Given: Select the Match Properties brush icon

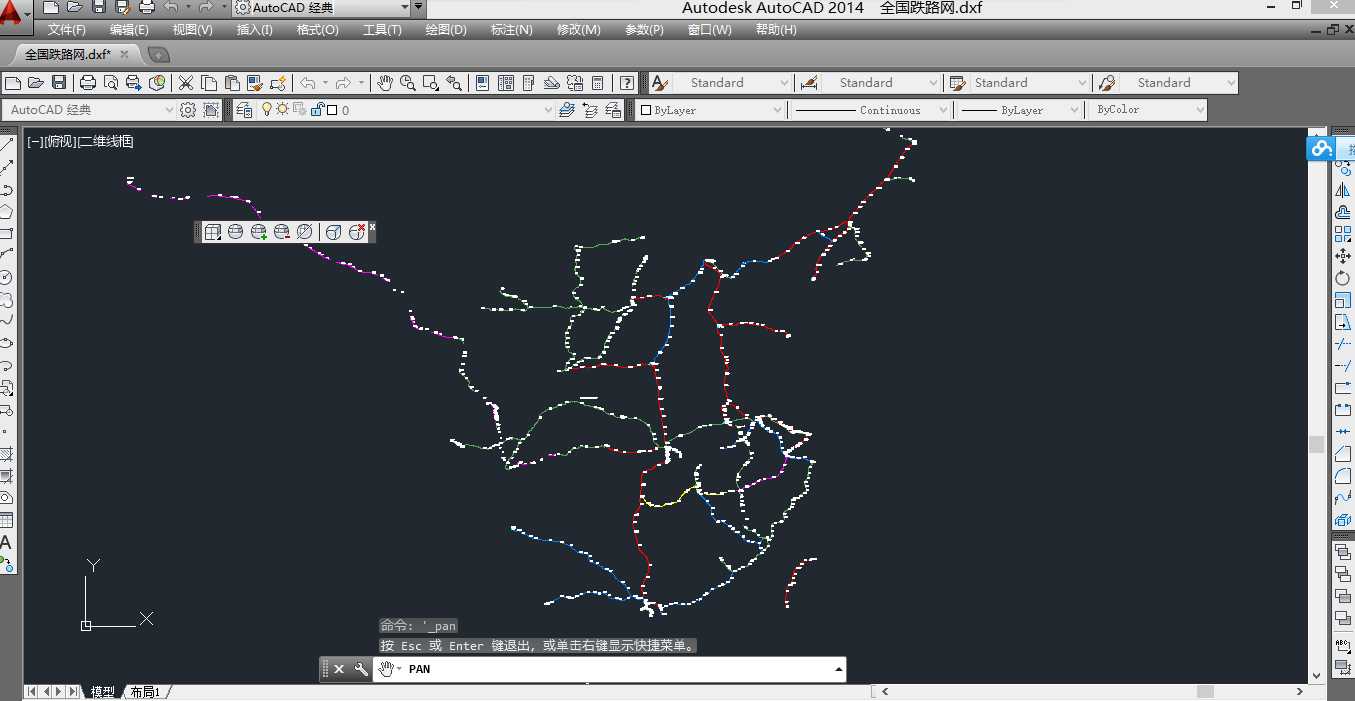Looking at the screenshot, I should pyautogui.click(x=255, y=83).
